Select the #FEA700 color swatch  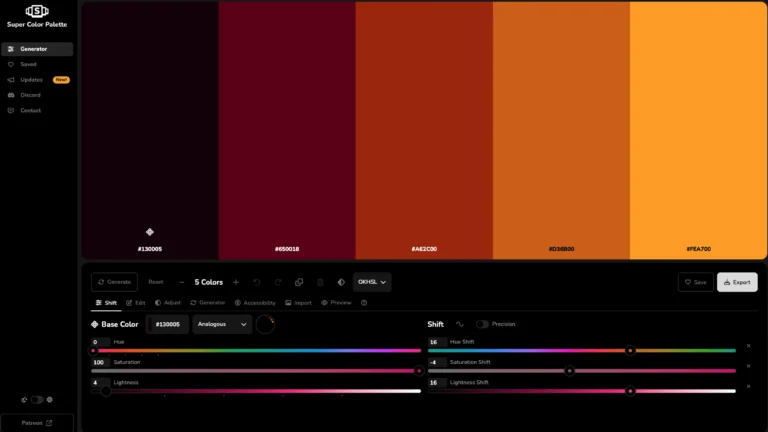[698, 130]
